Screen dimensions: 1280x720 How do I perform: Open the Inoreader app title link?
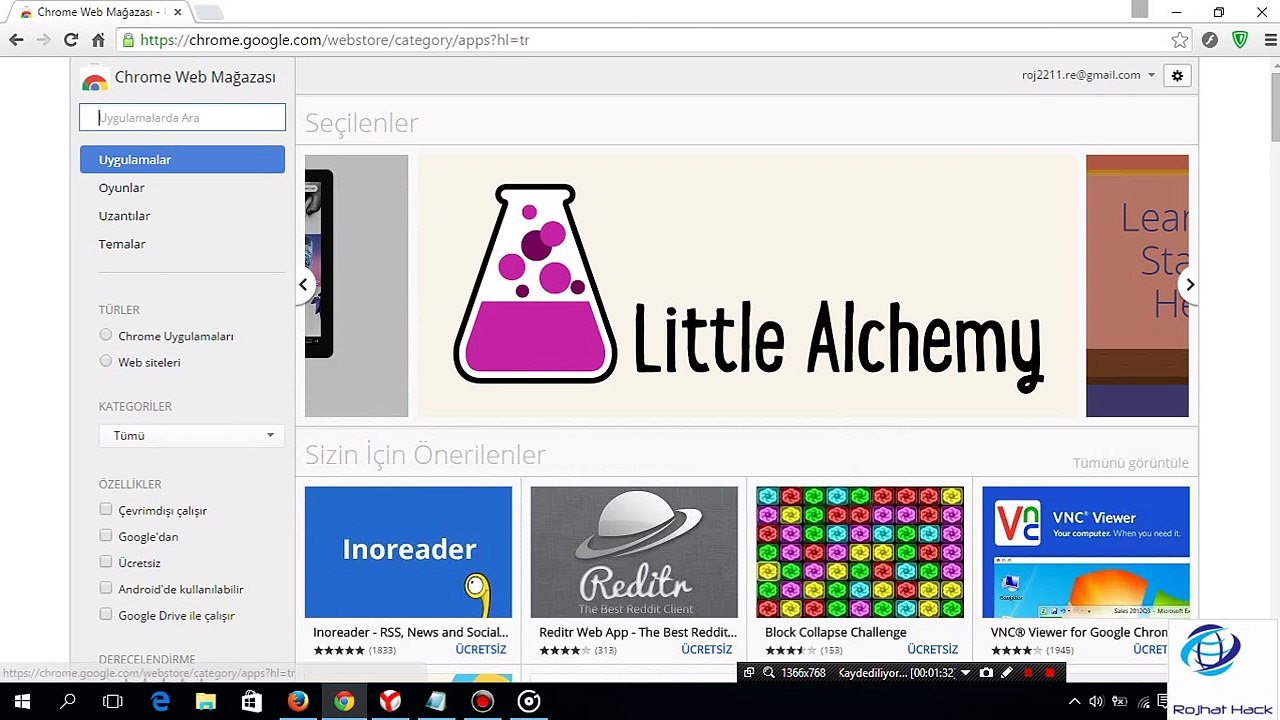pyautogui.click(x=410, y=632)
